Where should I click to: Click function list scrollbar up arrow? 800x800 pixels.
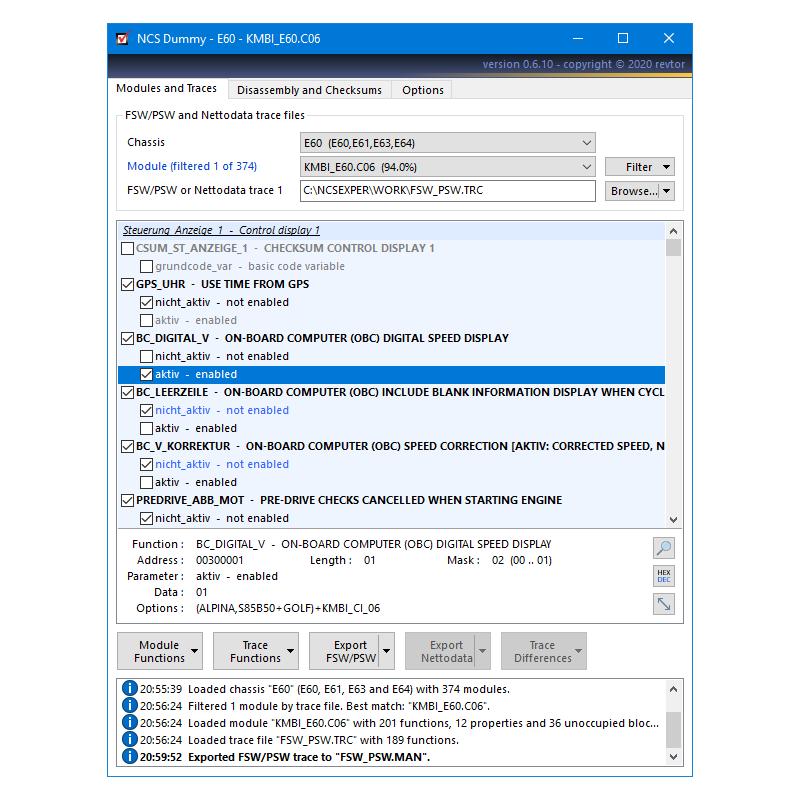[x=673, y=231]
